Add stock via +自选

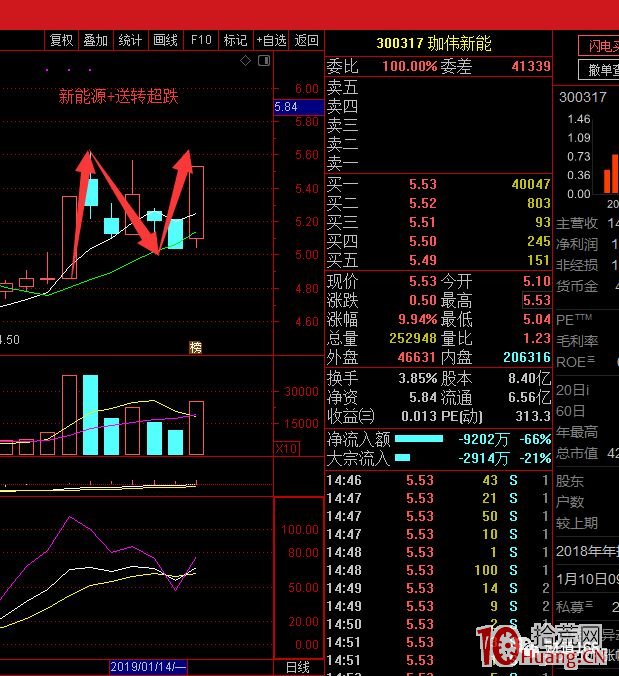coord(271,41)
